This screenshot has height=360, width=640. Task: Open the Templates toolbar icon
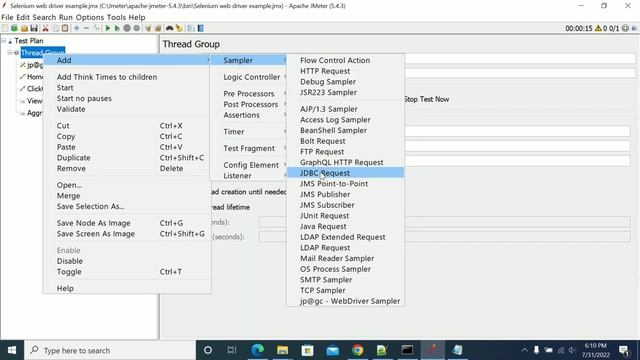coord(14,28)
